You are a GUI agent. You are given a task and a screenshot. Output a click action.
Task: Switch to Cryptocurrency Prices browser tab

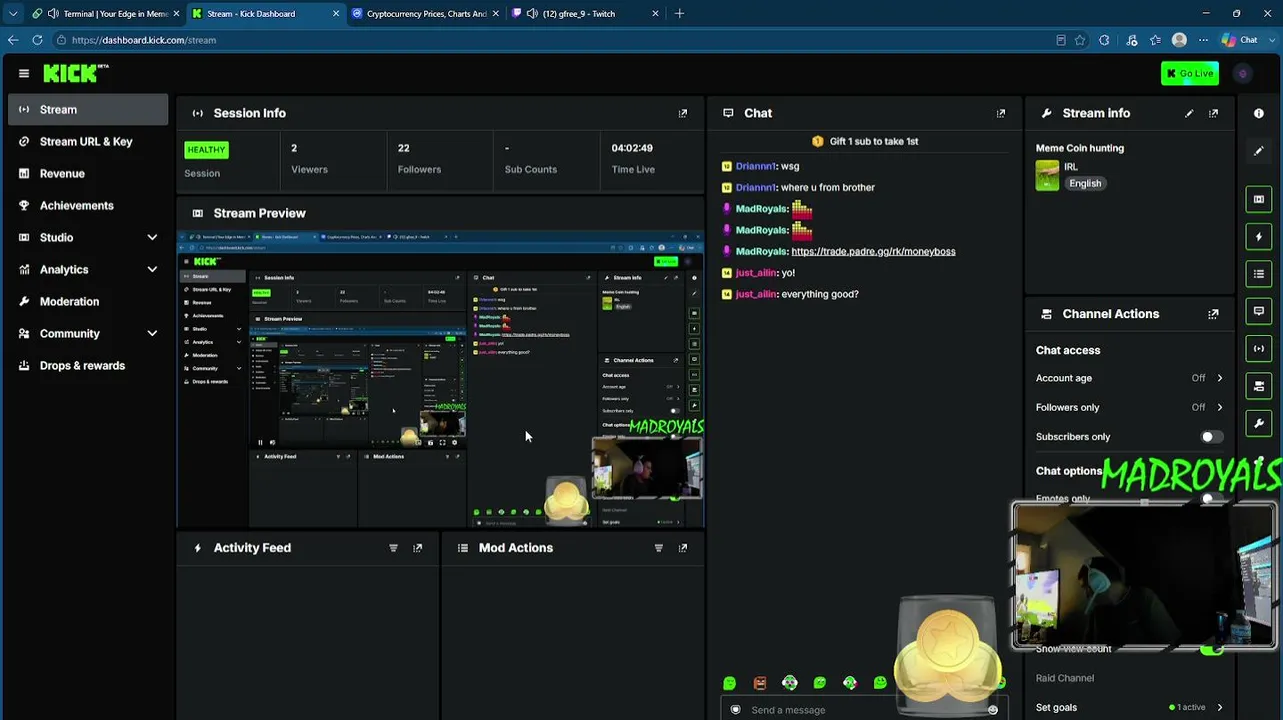point(425,14)
